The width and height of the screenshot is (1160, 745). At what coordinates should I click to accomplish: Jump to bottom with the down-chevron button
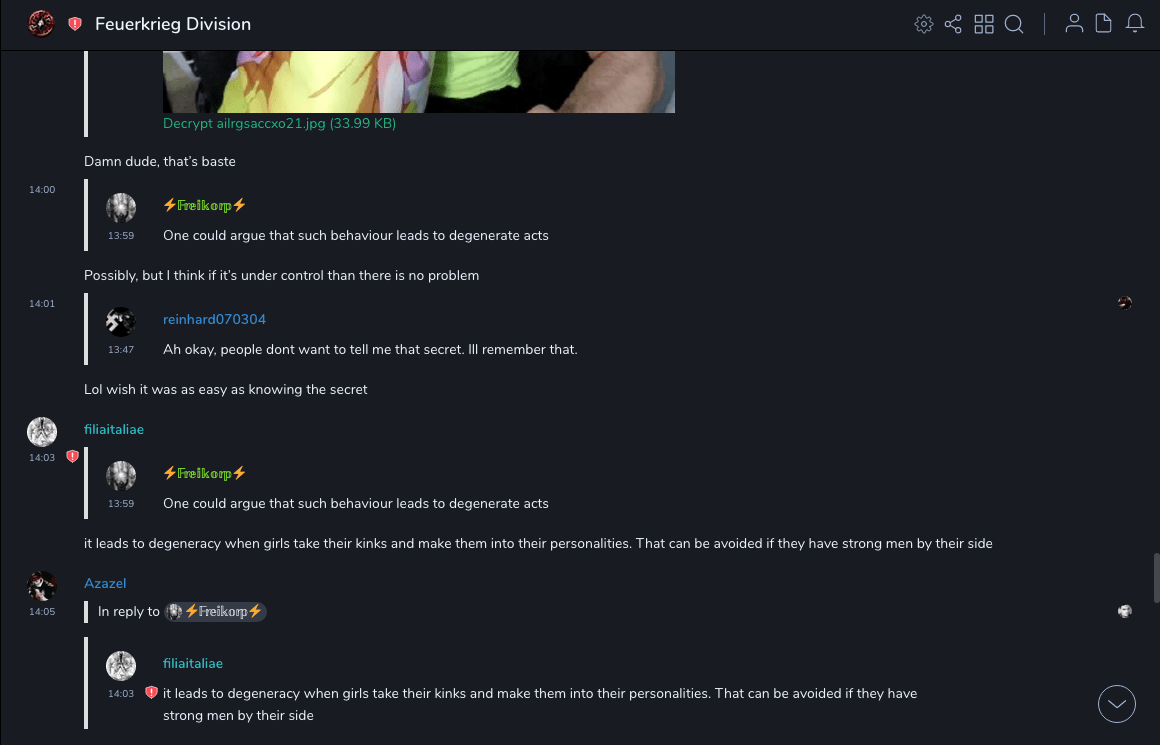click(1117, 704)
